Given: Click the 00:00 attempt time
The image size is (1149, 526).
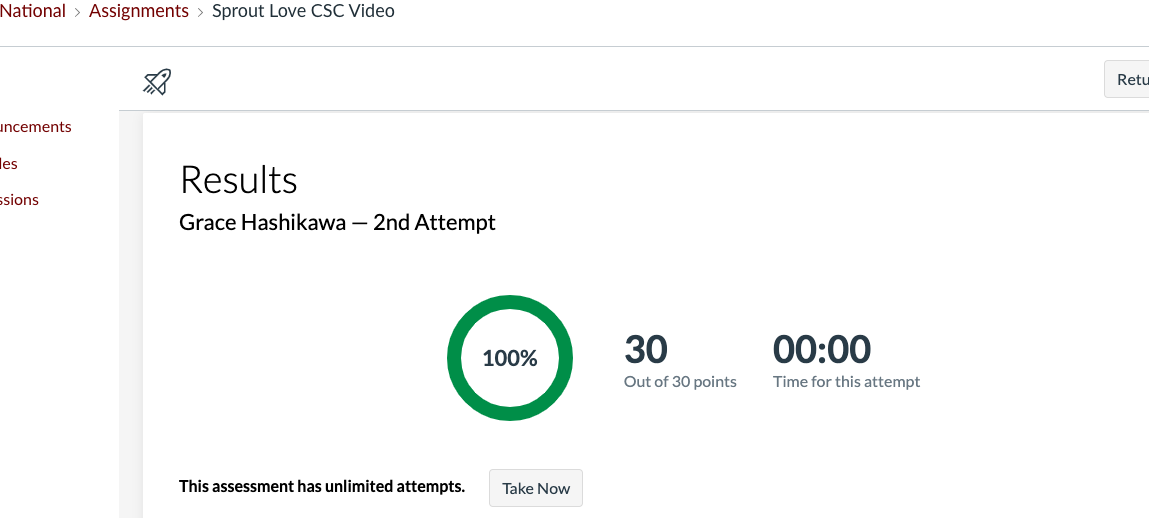Looking at the screenshot, I should pyautogui.click(x=821, y=350).
